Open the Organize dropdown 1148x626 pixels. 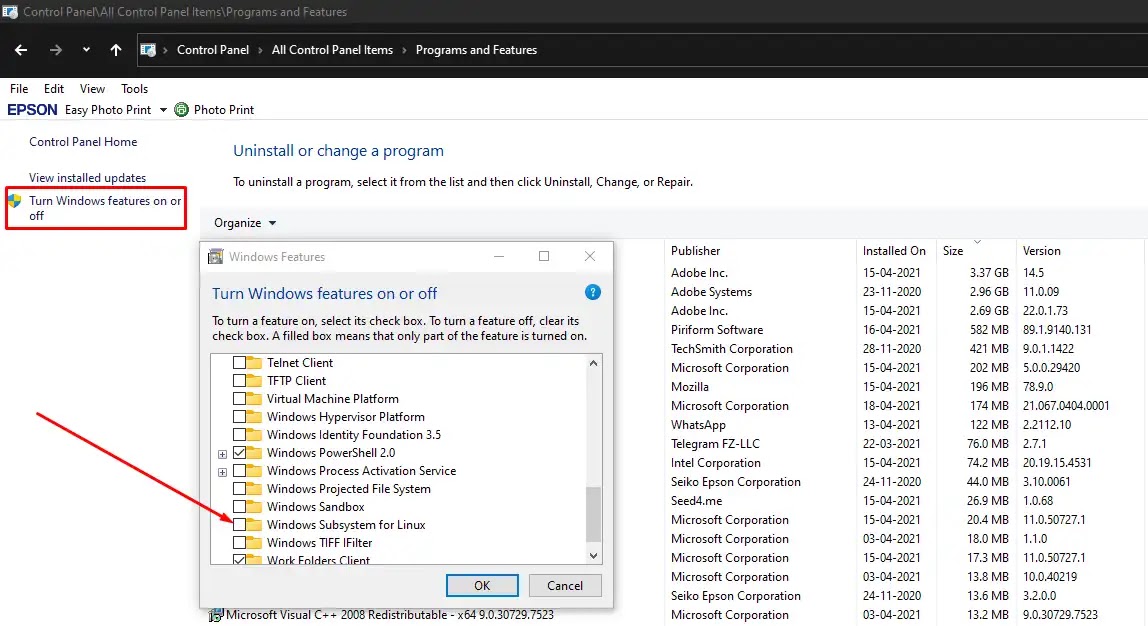[x=245, y=223]
